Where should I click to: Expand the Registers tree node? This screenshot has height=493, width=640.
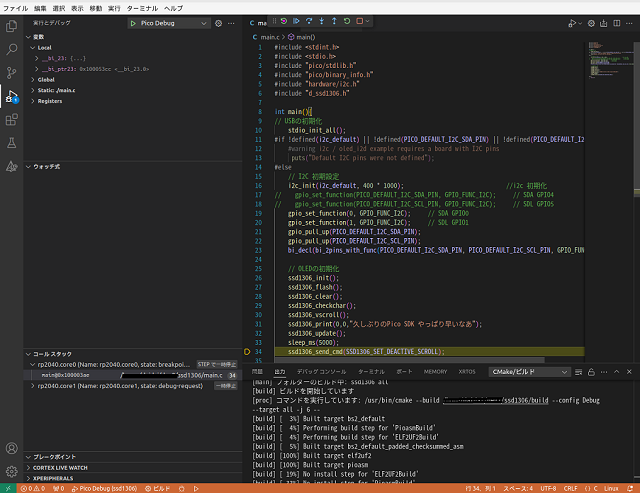coord(48,101)
